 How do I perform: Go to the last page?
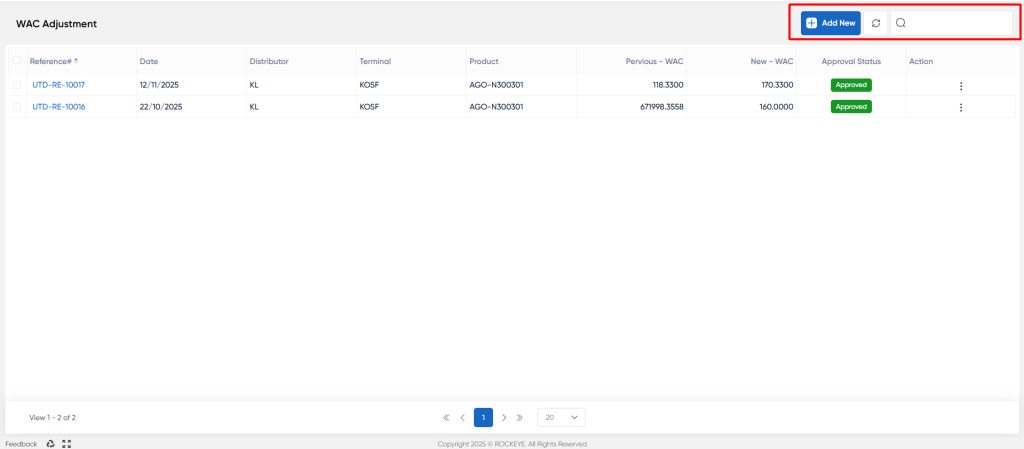click(520, 417)
